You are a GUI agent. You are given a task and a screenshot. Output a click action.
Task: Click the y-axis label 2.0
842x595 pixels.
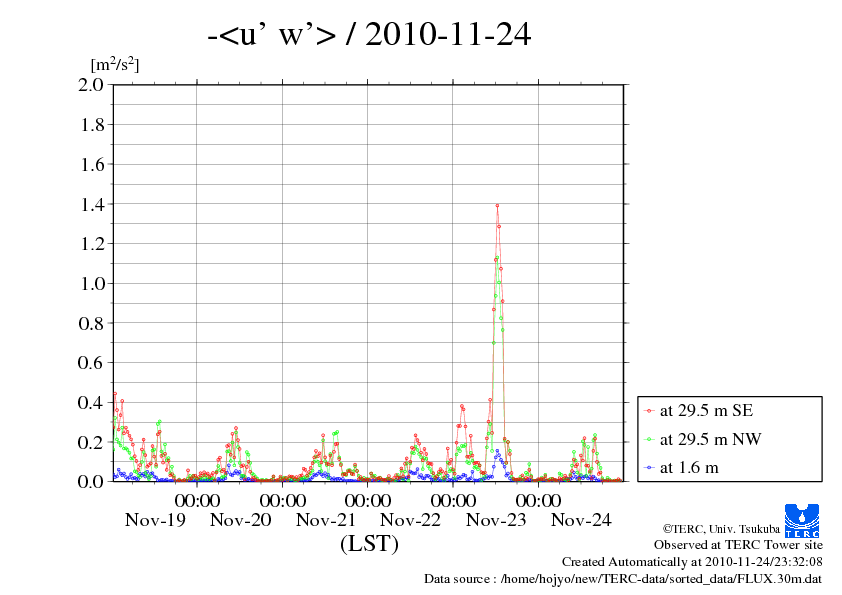click(x=91, y=85)
